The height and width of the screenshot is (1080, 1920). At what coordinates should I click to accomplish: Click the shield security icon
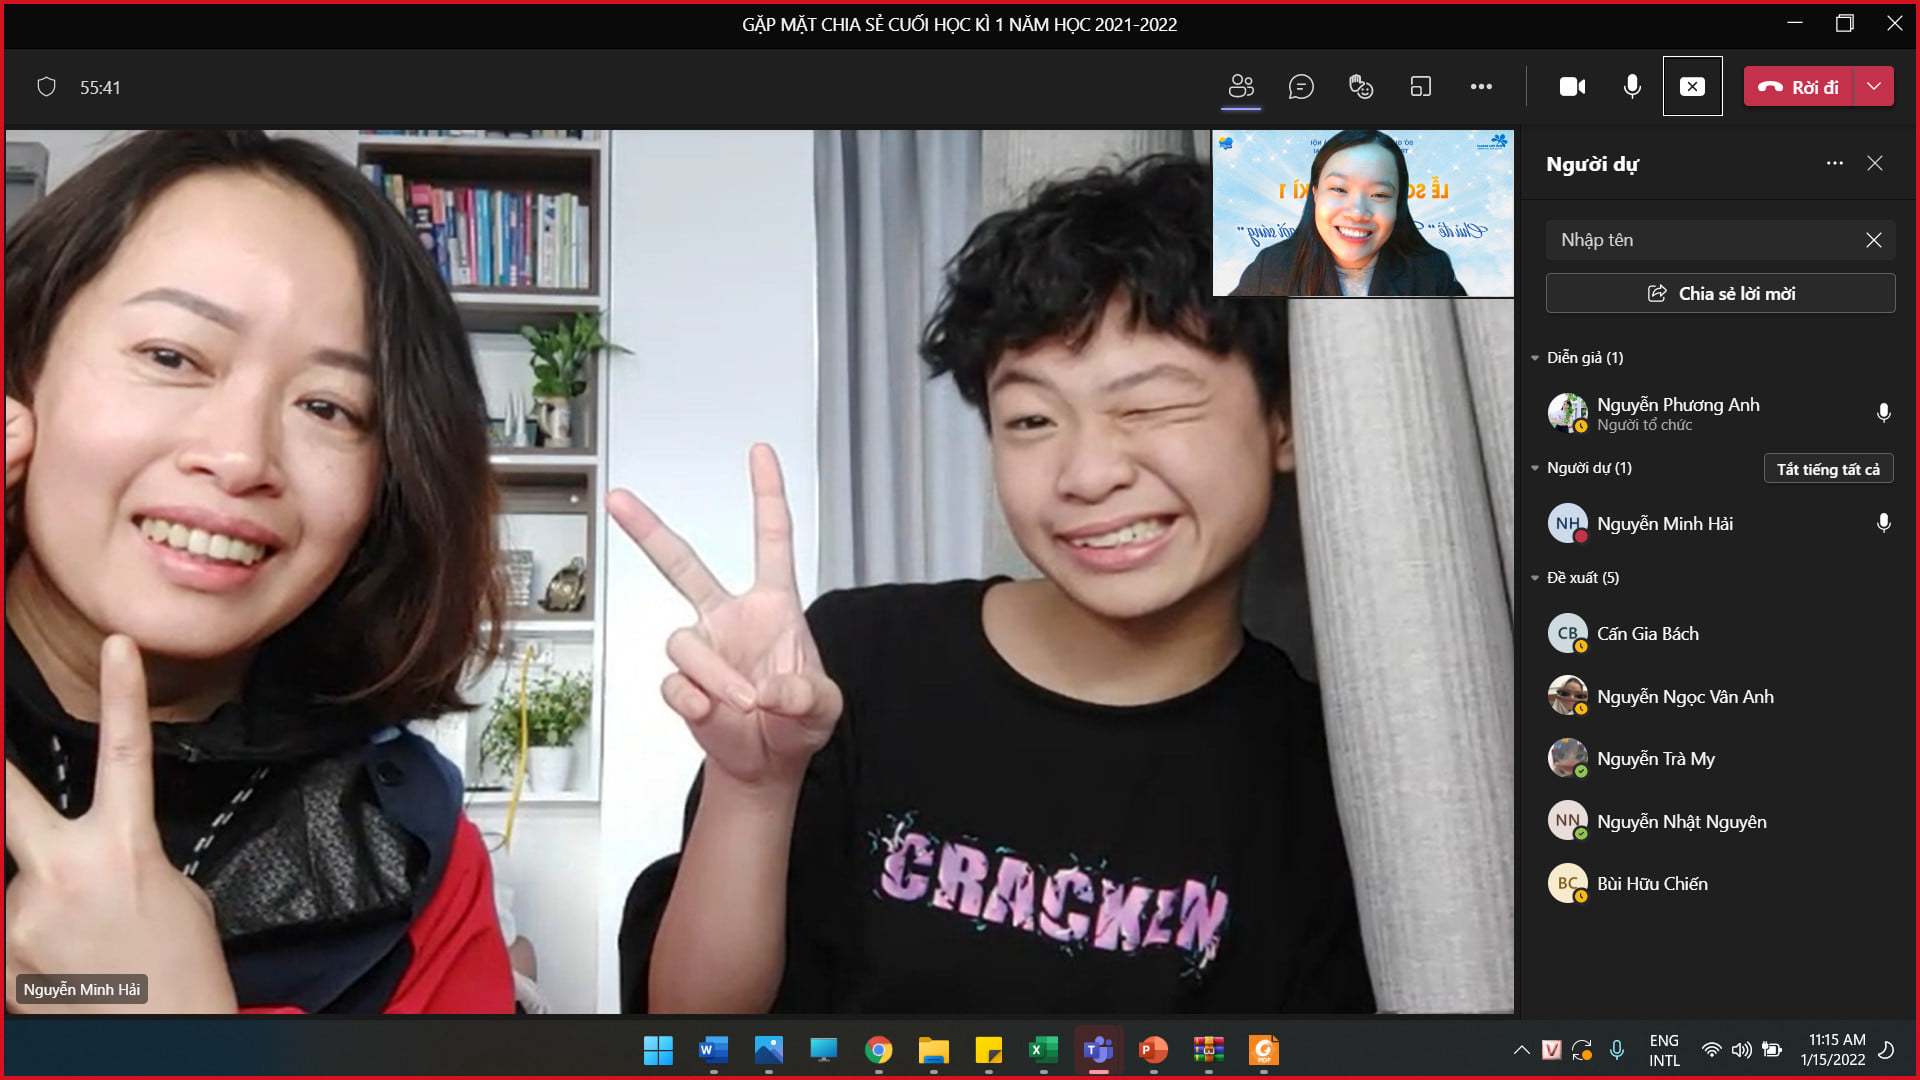46,87
